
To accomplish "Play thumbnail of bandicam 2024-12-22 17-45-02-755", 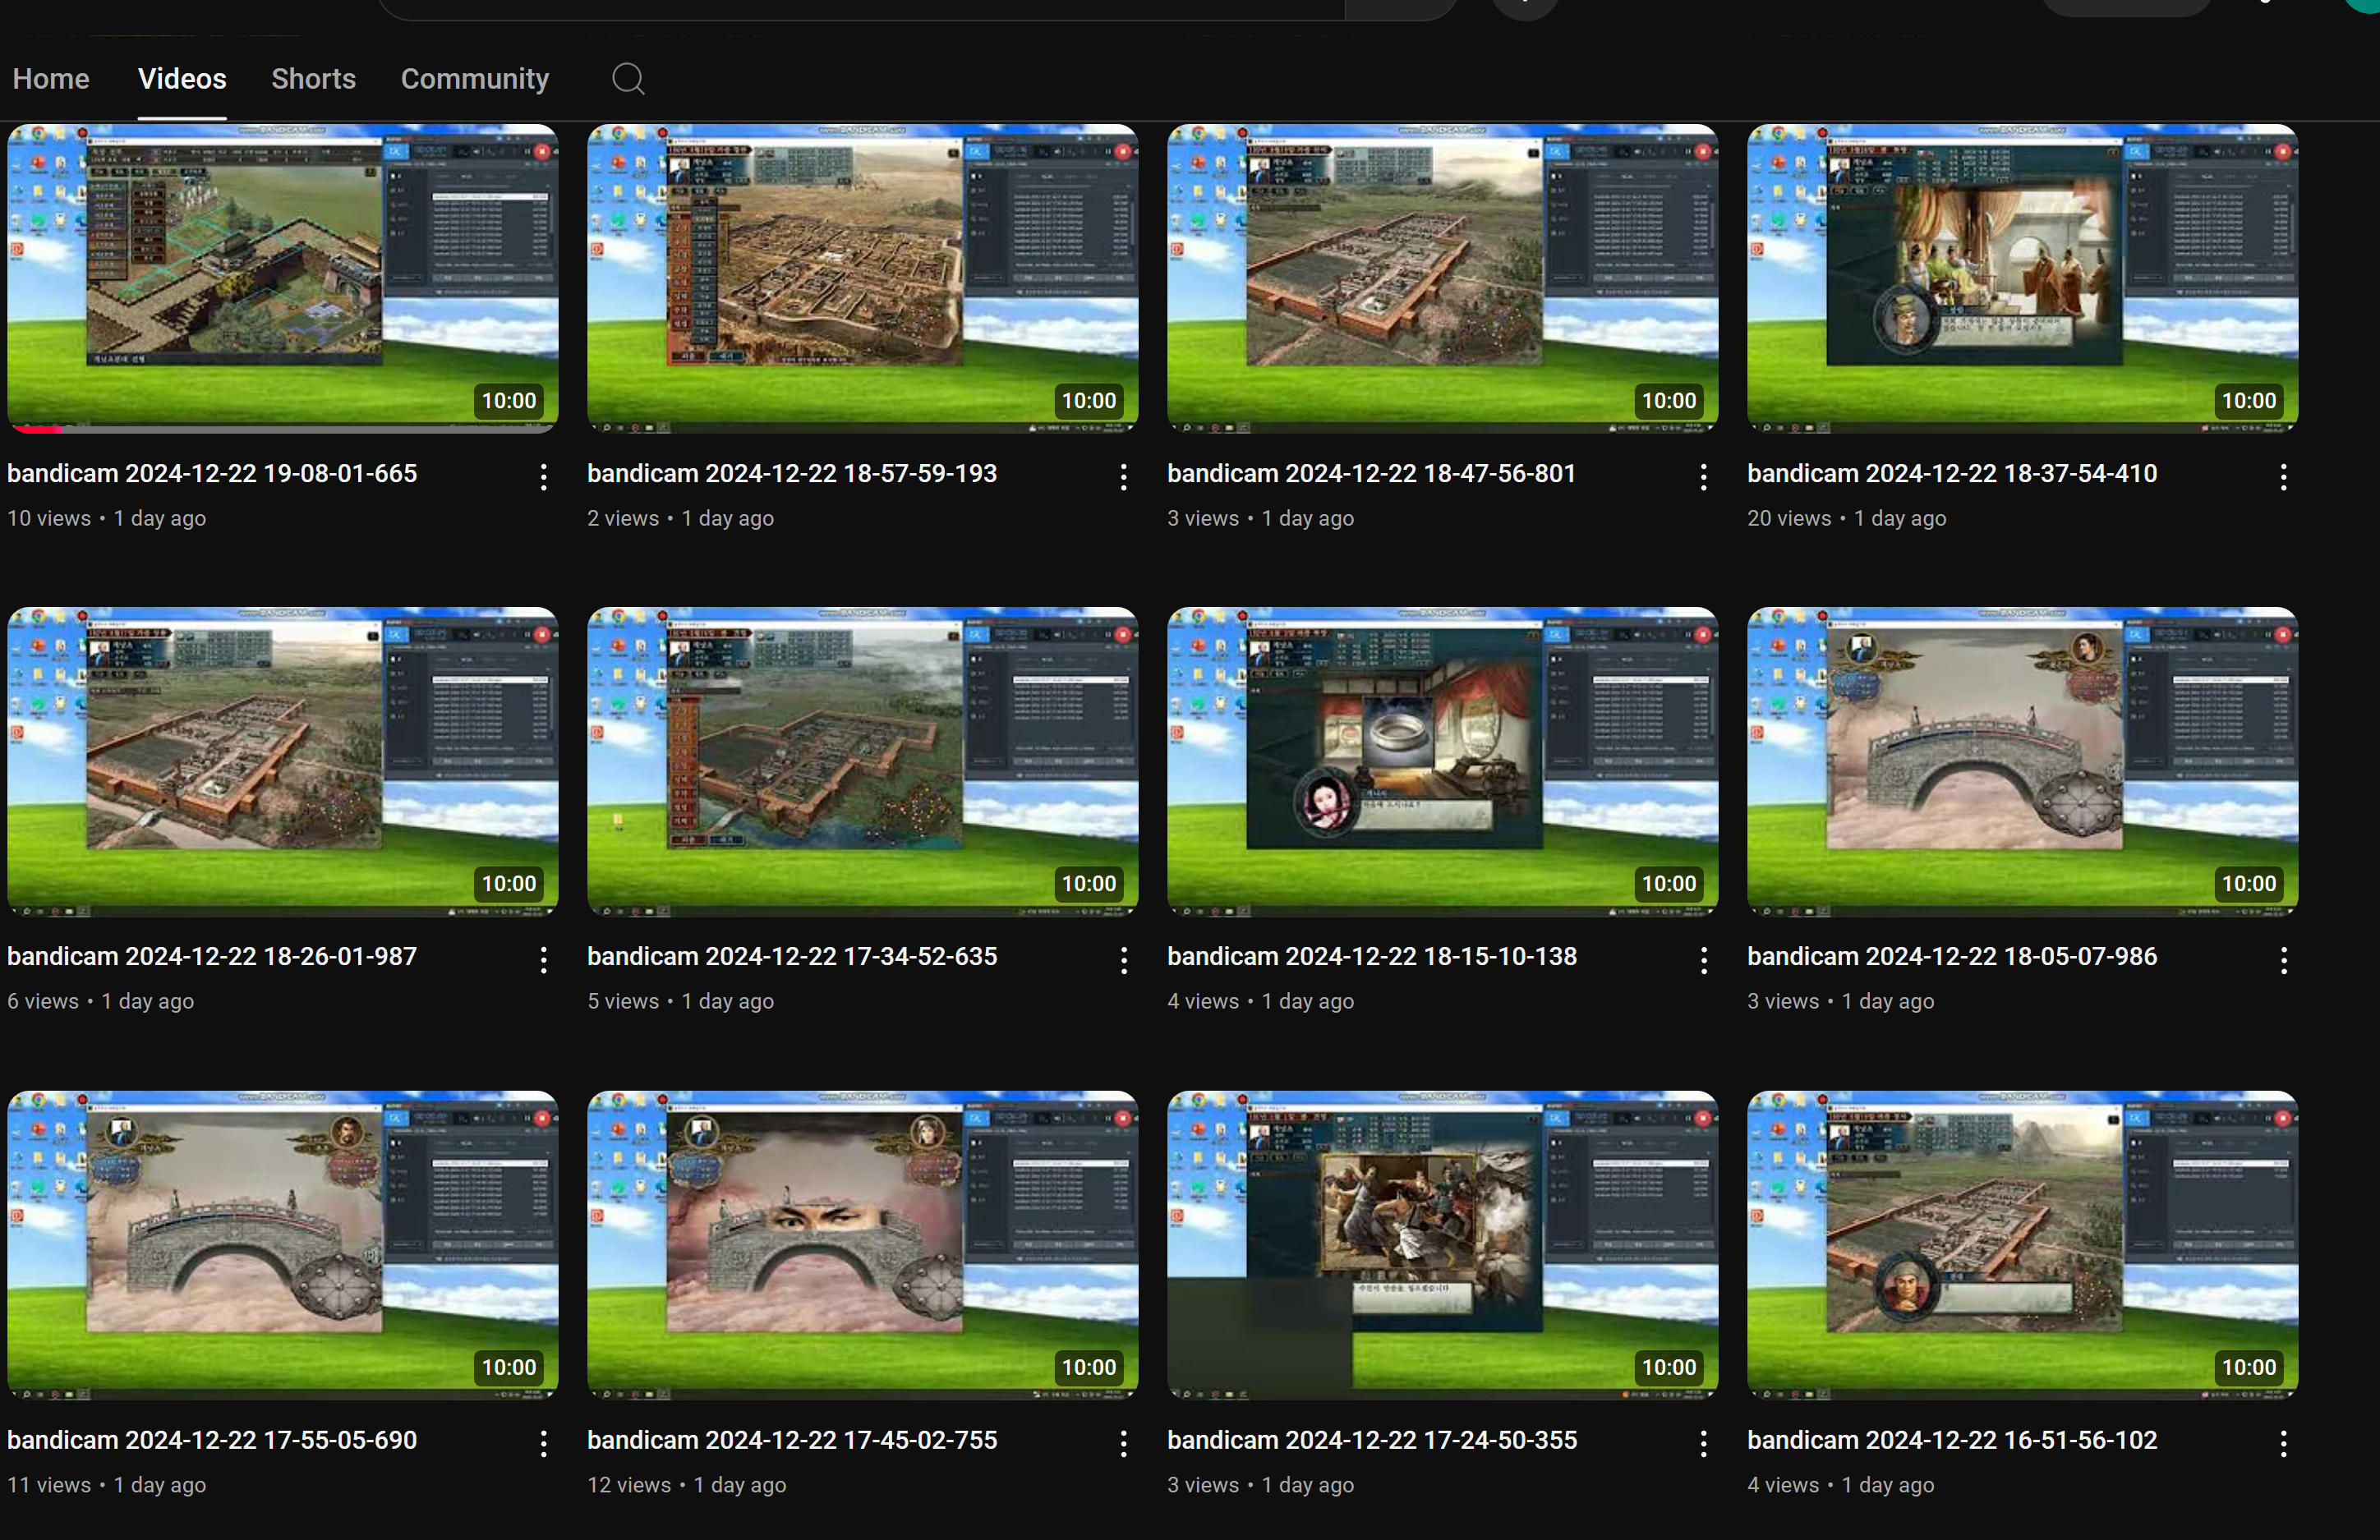I will (863, 1245).
